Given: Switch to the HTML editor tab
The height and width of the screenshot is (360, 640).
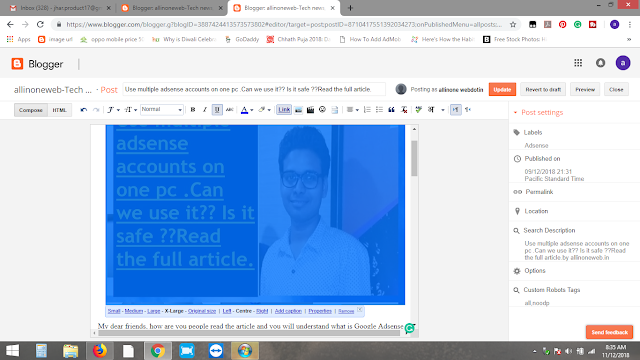Looking at the screenshot, I should pyautogui.click(x=59, y=110).
